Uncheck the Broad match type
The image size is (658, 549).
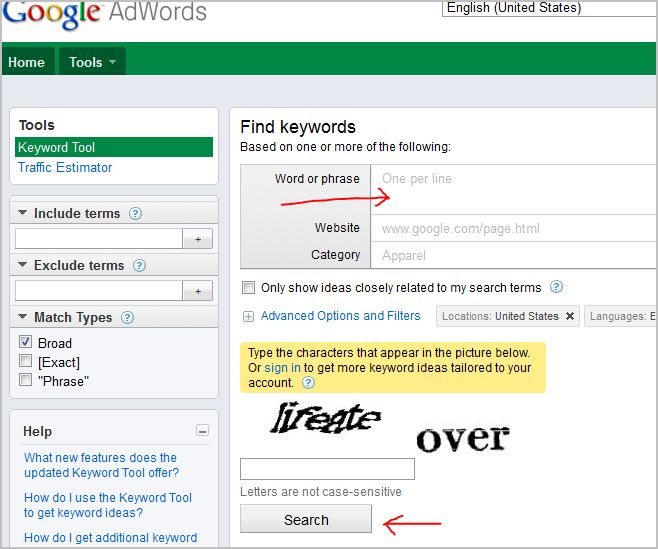pos(26,343)
